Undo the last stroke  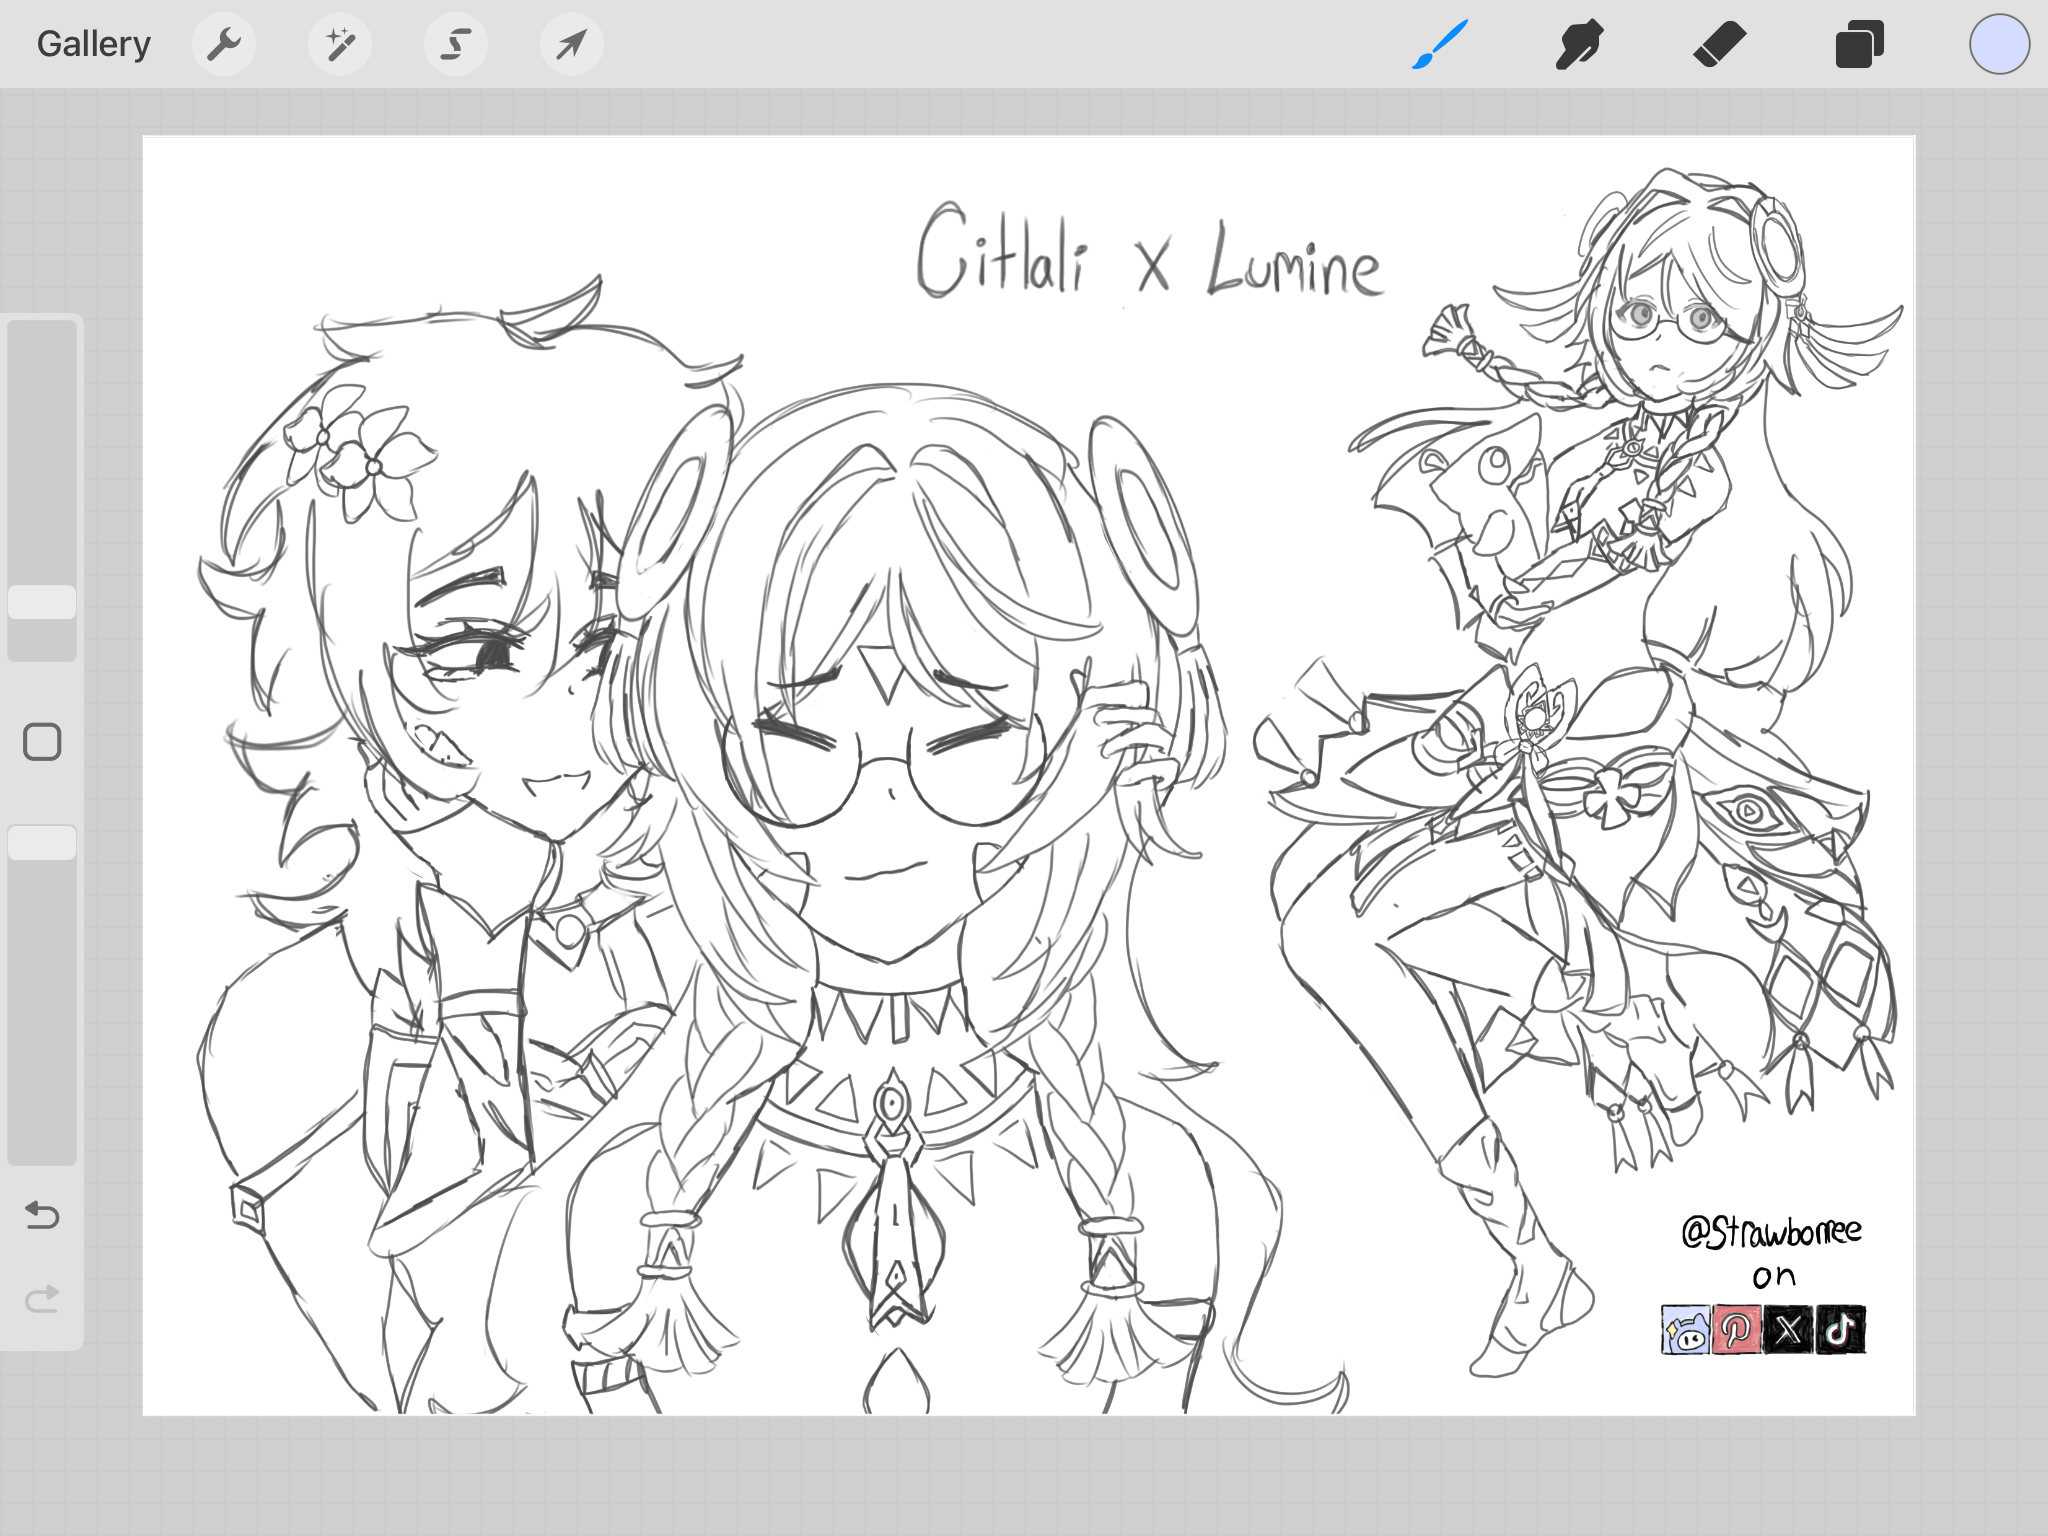click(42, 1215)
